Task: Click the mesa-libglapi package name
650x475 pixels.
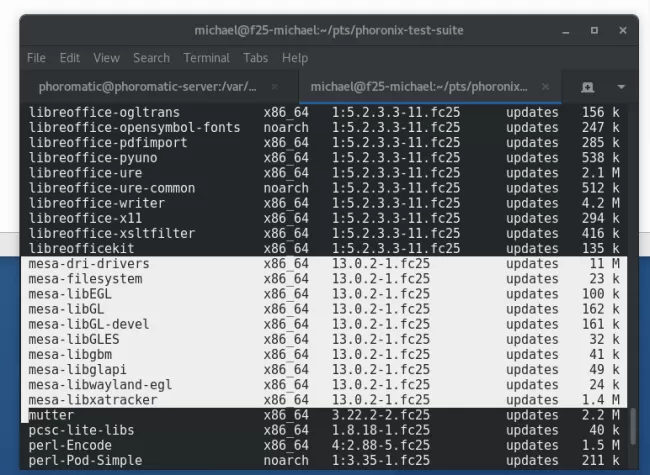Action: tap(78, 370)
